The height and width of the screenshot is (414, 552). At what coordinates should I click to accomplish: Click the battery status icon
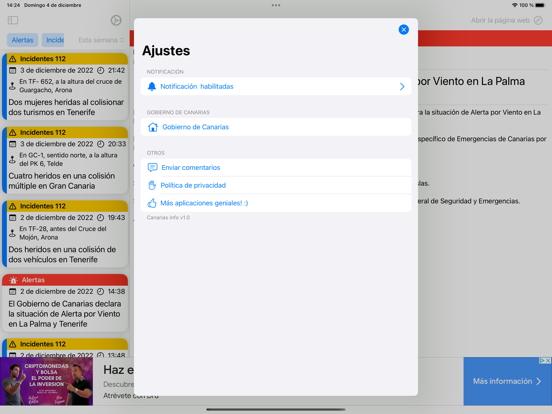pos(540,5)
